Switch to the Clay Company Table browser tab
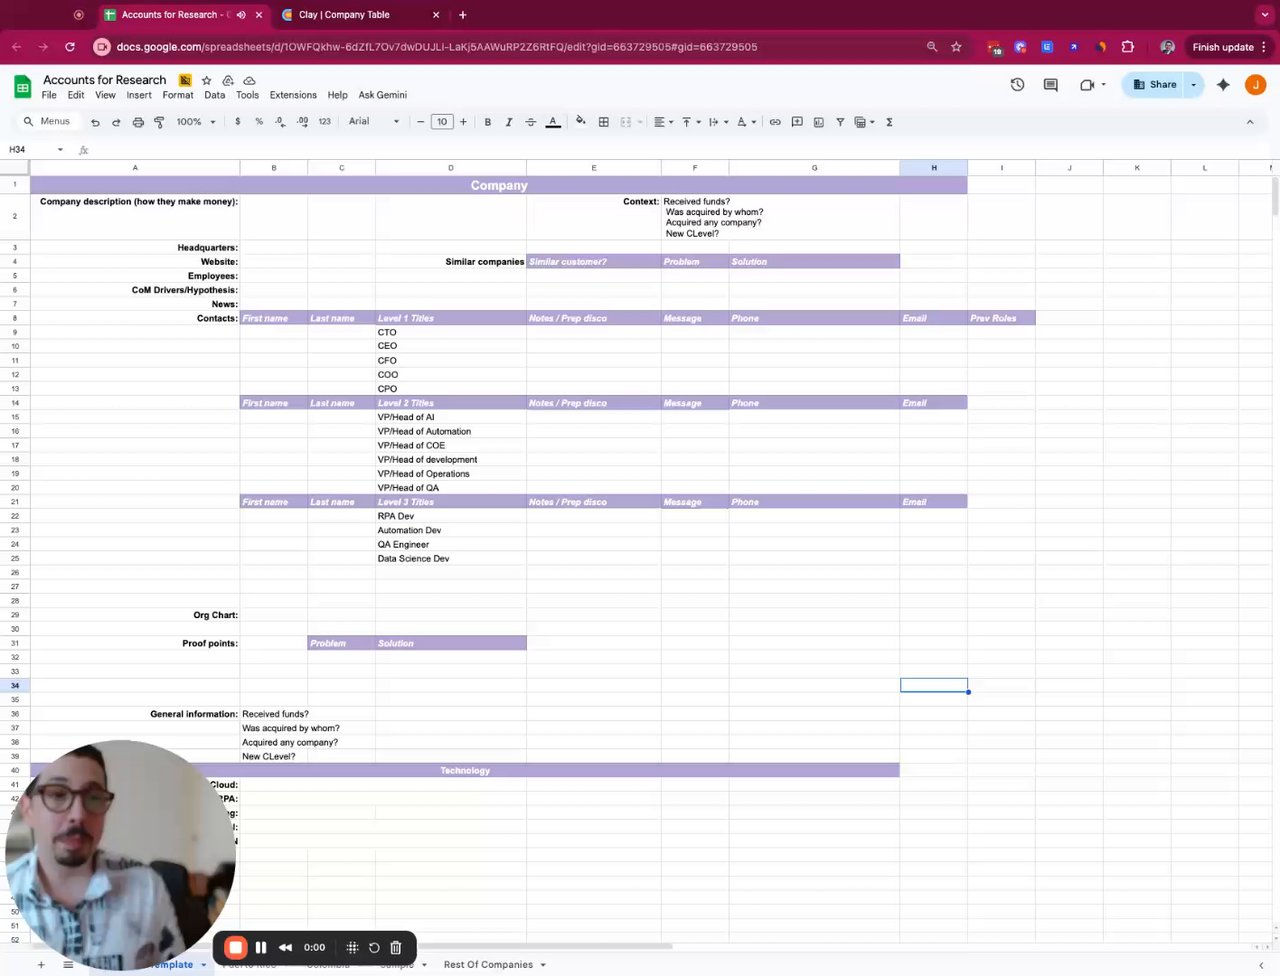1280x976 pixels. (x=344, y=15)
